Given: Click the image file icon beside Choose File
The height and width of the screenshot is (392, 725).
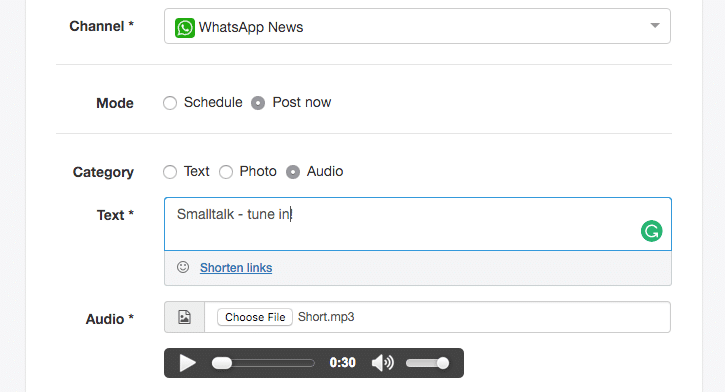Looking at the screenshot, I should pos(184,317).
